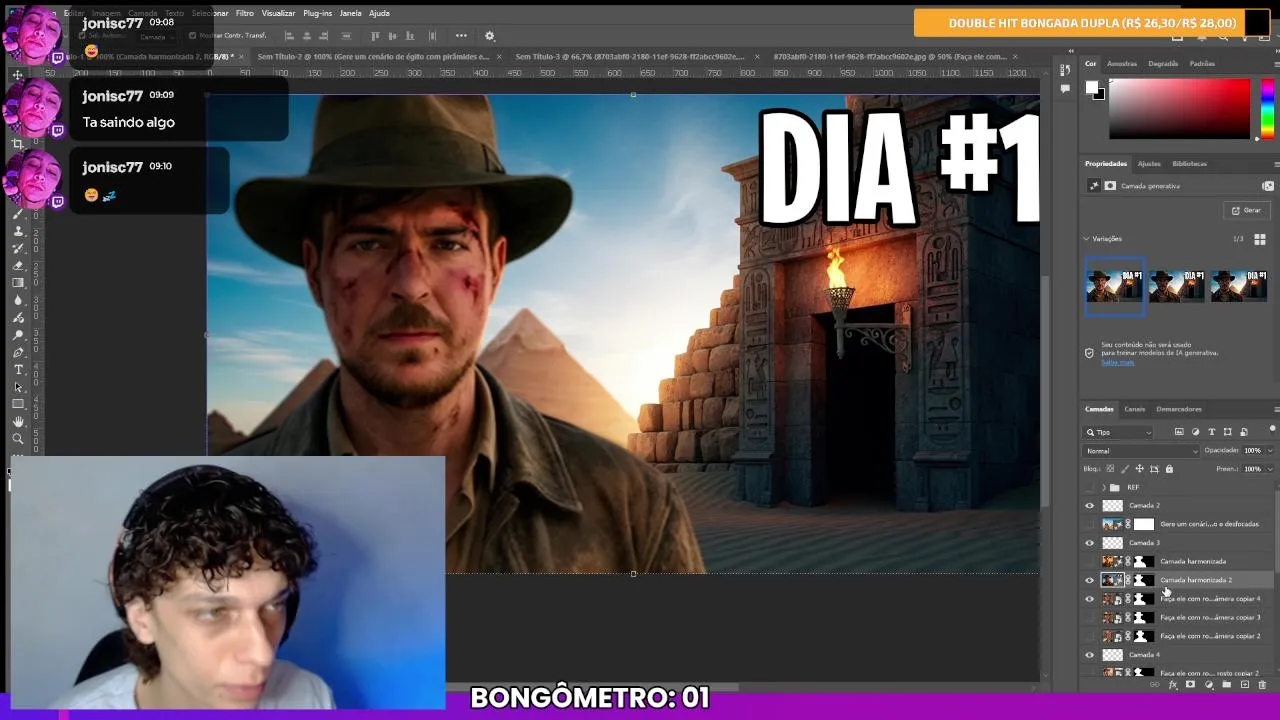Select the Hand tool
The width and height of the screenshot is (1280, 720).
point(18,421)
